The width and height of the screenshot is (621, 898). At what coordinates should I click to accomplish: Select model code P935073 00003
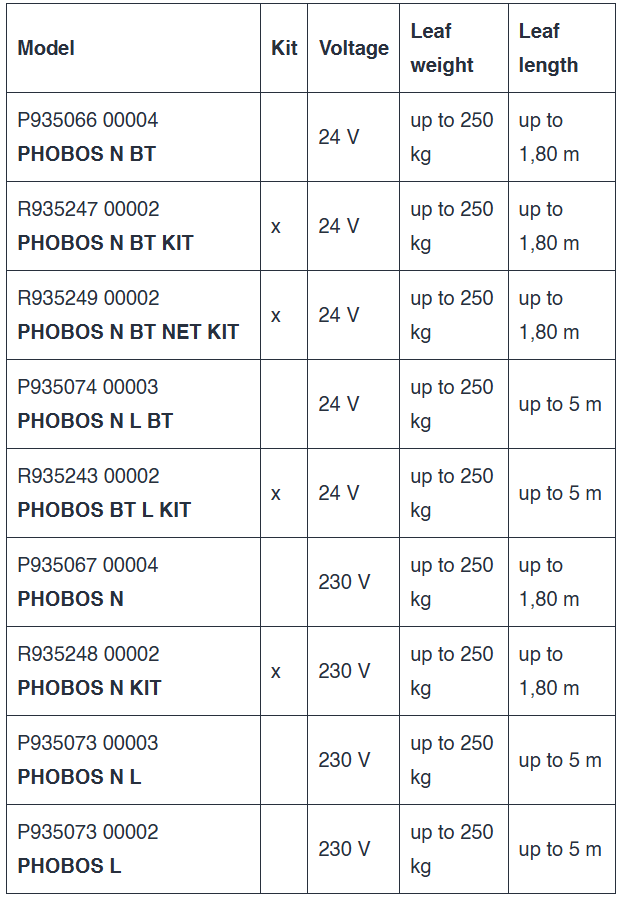tap(88, 743)
